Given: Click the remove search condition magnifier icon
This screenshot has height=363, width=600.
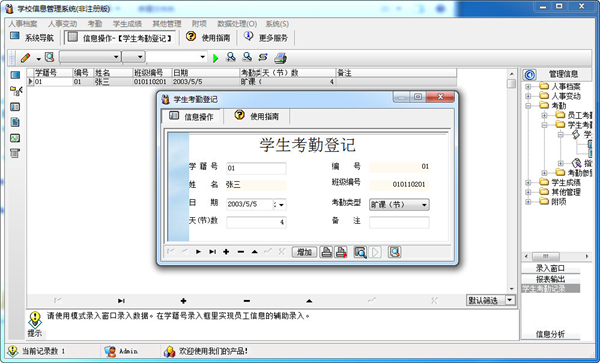Looking at the screenshot, I should [x=247, y=57].
